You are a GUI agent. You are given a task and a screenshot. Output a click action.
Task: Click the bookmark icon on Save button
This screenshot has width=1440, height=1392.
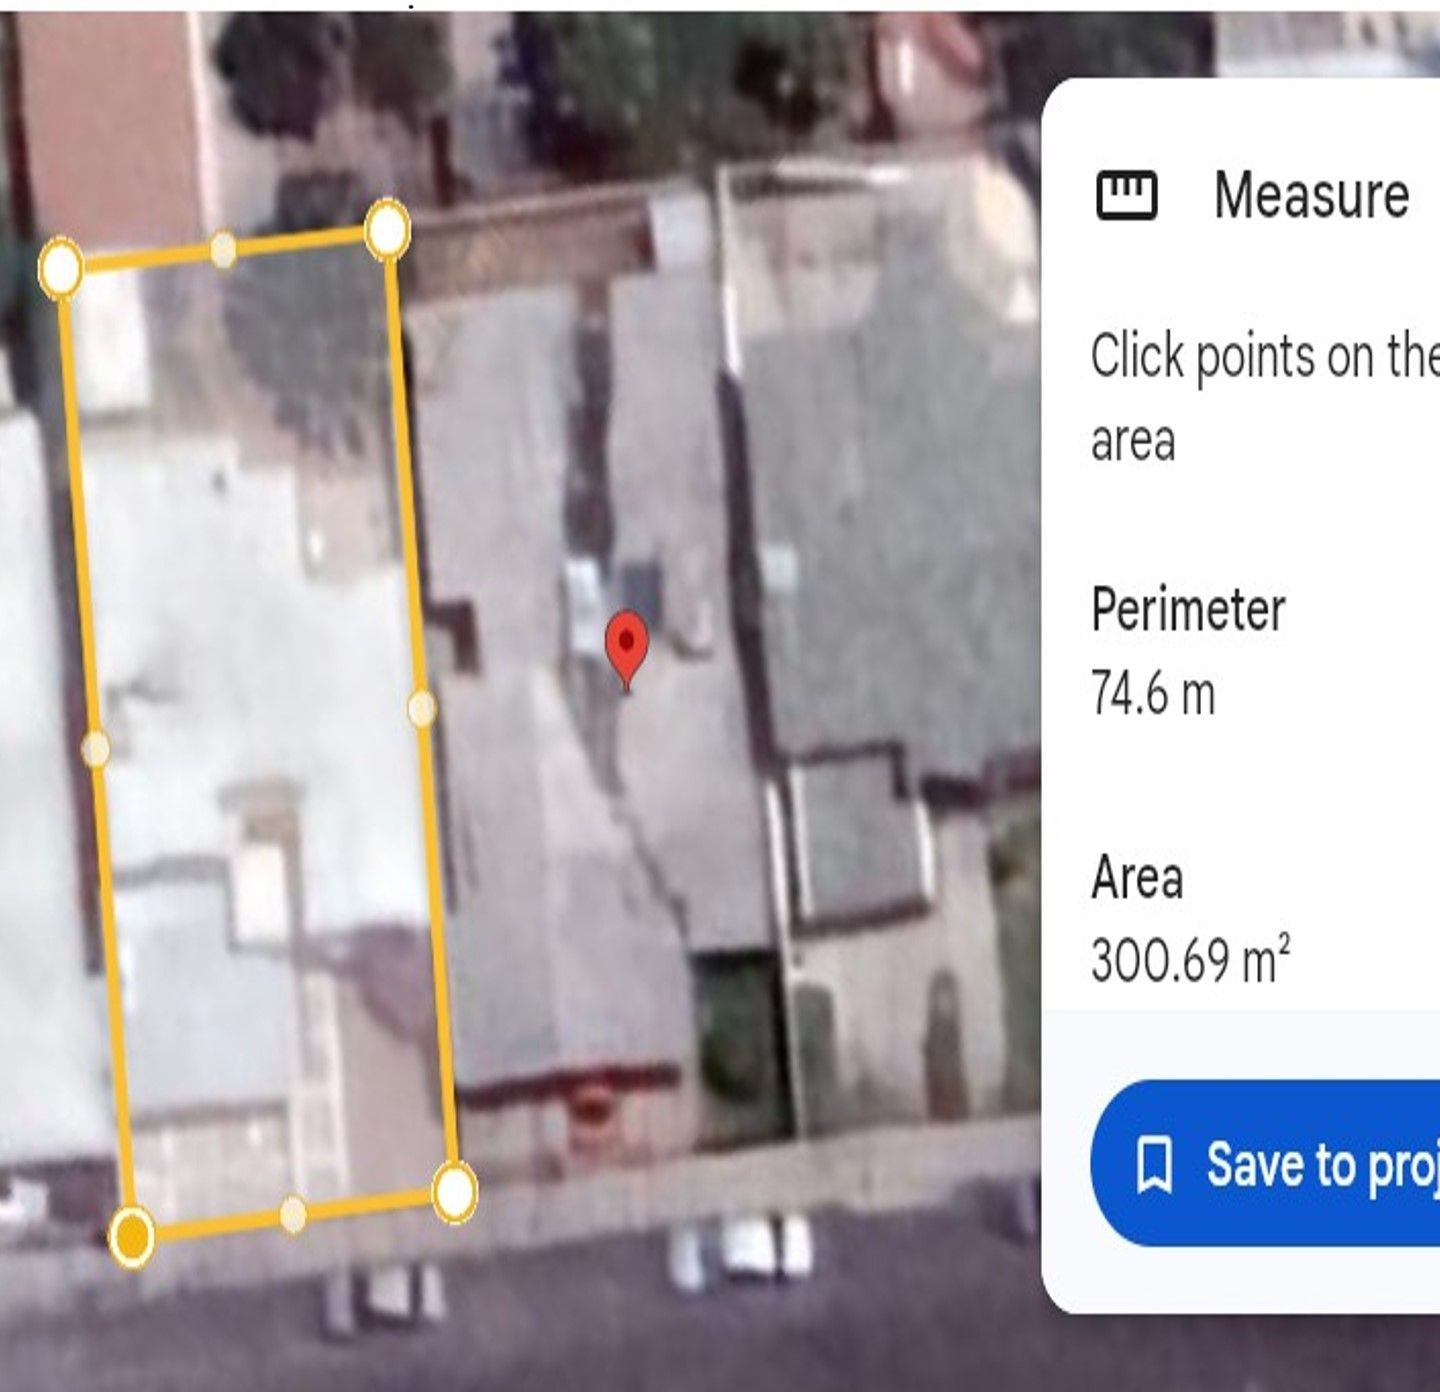pyautogui.click(x=1154, y=1164)
